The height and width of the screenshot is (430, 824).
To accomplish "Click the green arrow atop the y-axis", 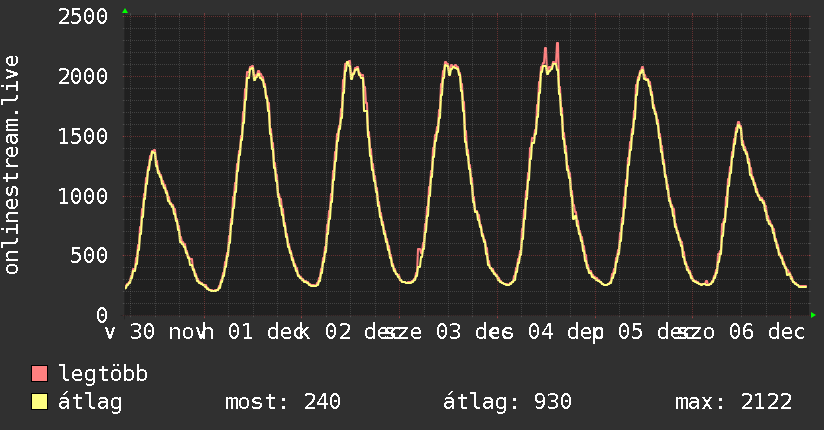I will point(125,11).
